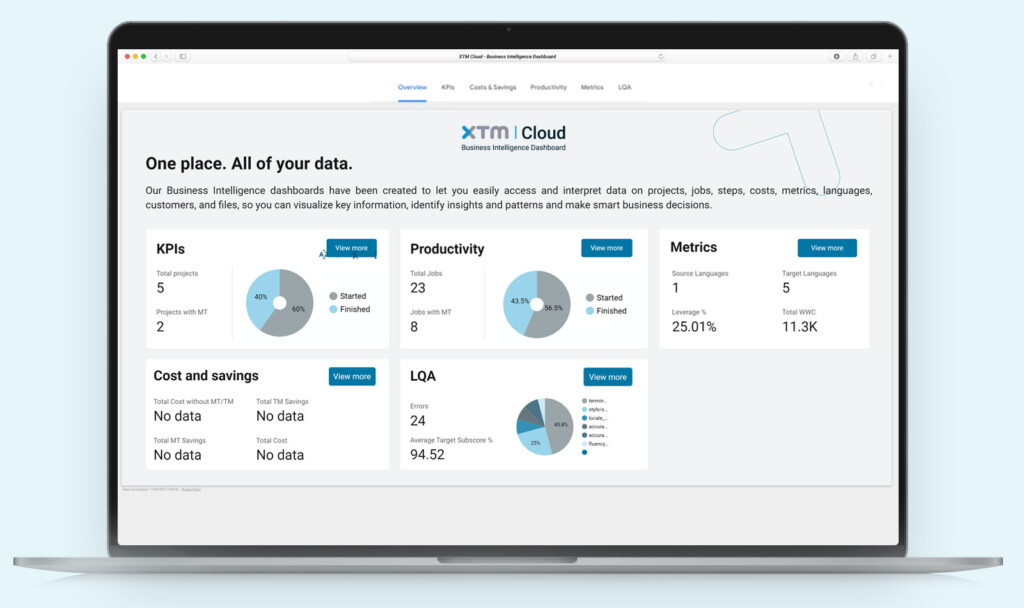Click the settings gear icon in the toolbar
The image size is (1024, 608).
(x=837, y=56)
